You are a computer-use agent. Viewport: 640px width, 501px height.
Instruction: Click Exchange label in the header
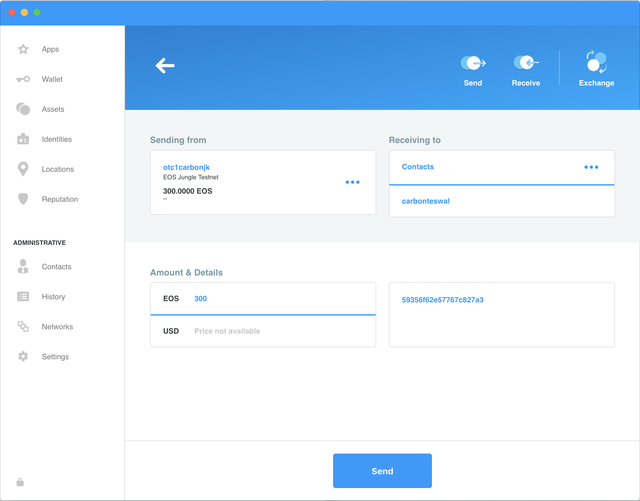596,83
